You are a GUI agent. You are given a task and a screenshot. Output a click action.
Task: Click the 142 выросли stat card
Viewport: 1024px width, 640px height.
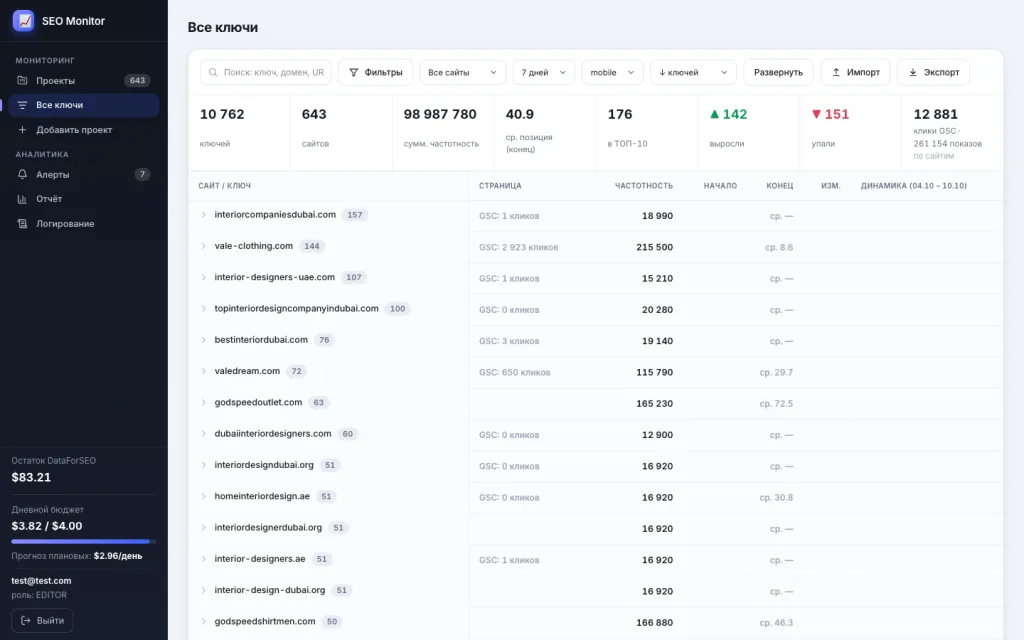[749, 133]
